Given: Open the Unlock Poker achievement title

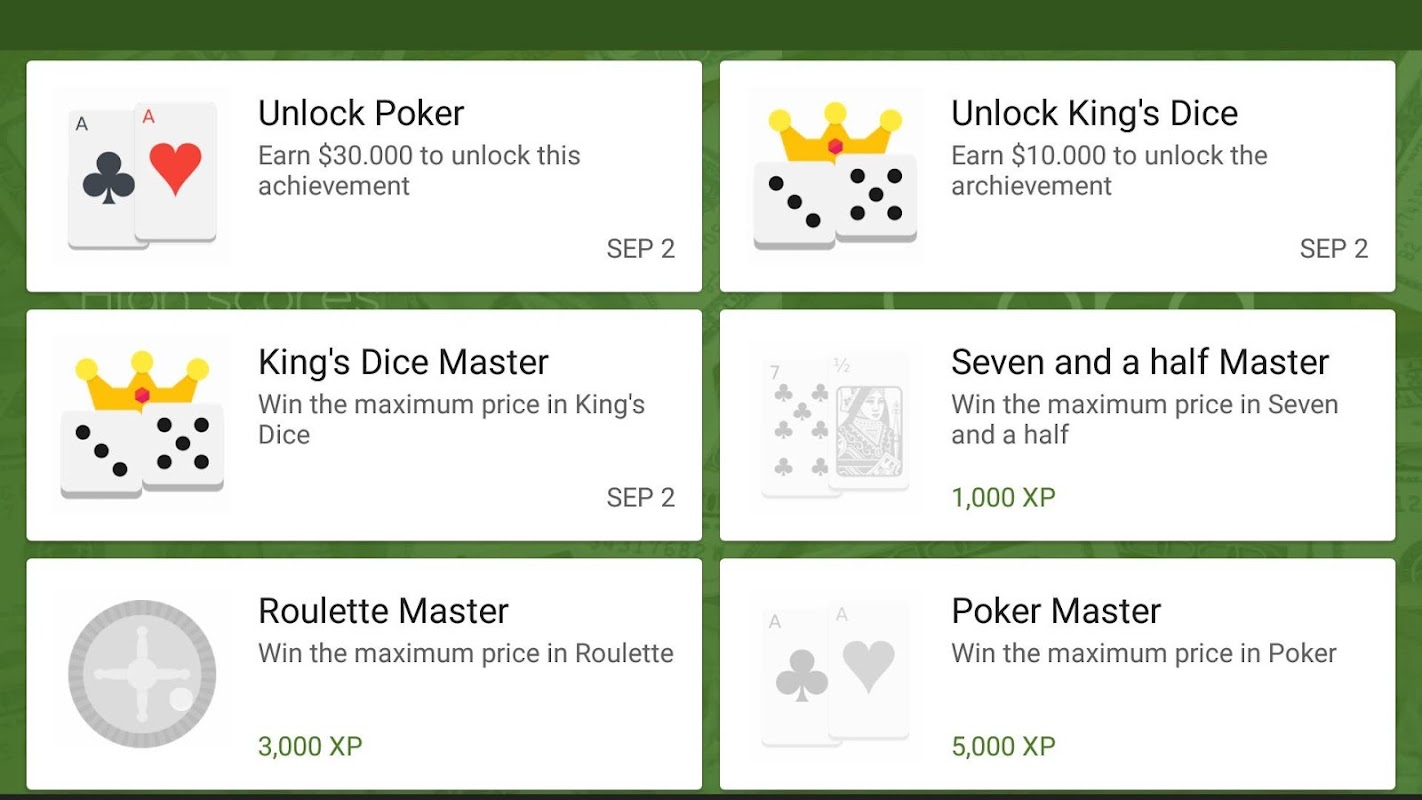Looking at the screenshot, I should 361,113.
